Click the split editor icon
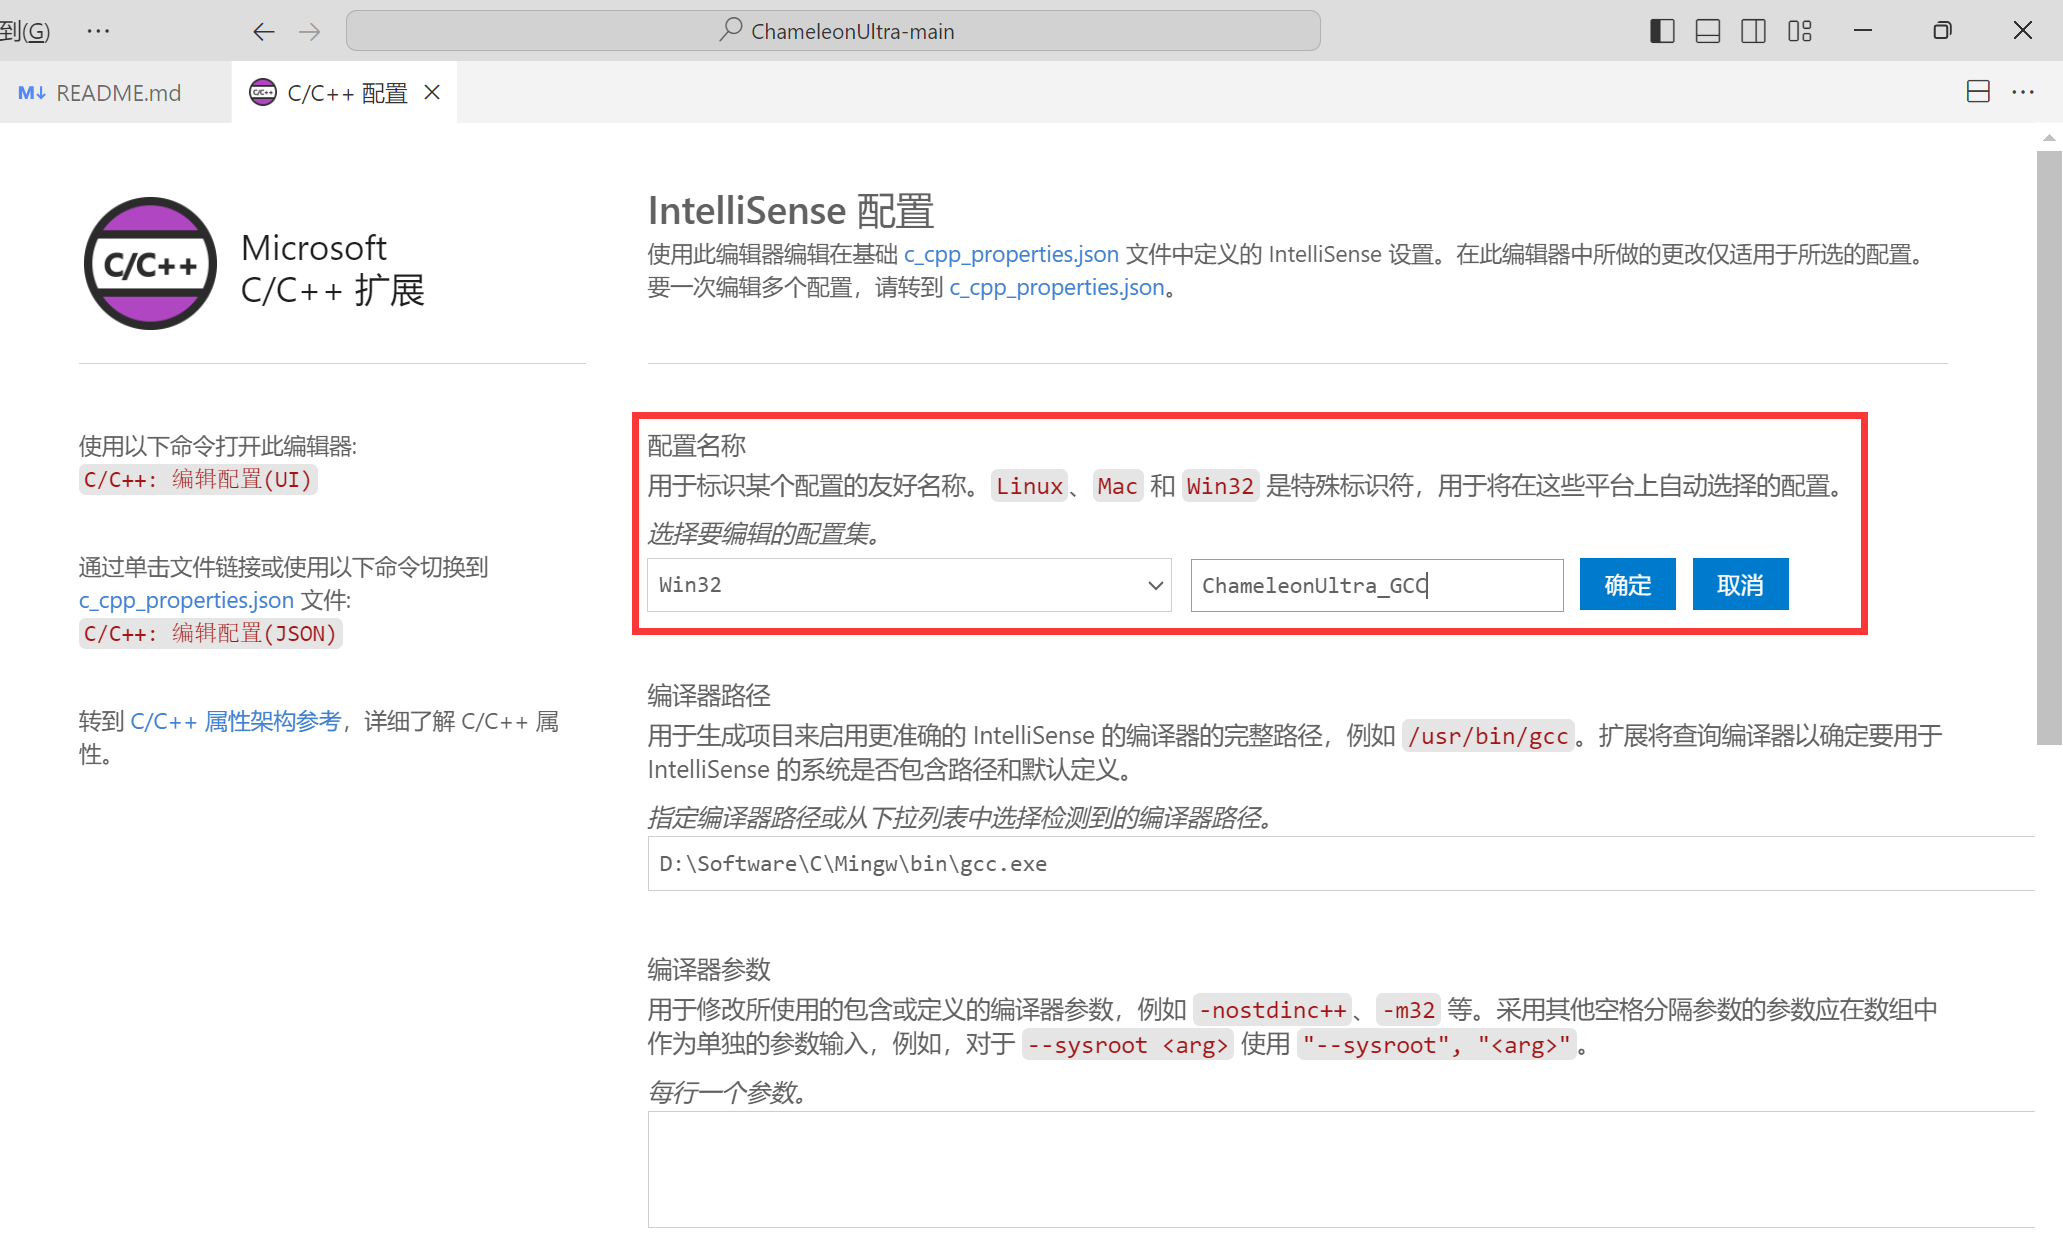This screenshot has height=1234, width=2063. click(x=1977, y=92)
